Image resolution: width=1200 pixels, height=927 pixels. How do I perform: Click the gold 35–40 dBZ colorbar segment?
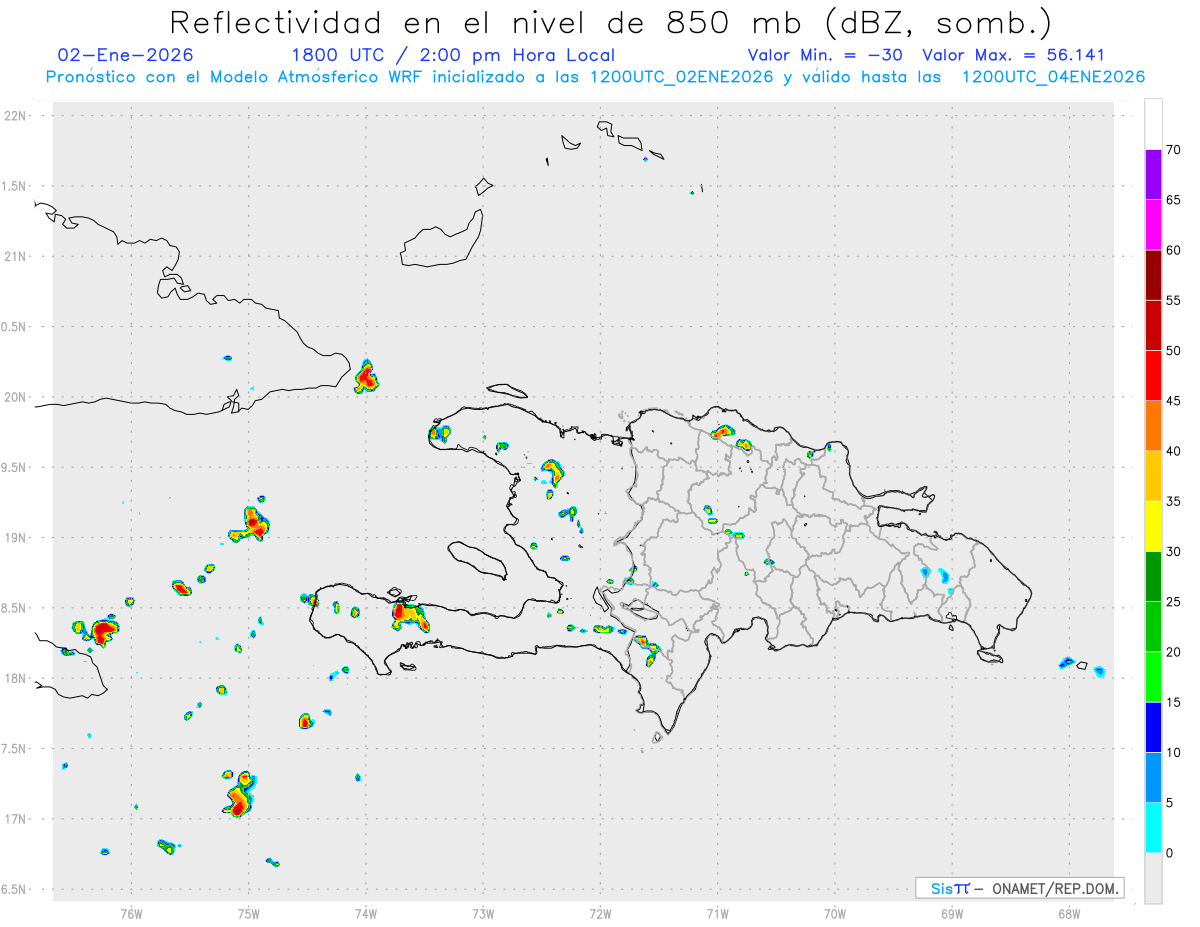1153,476
